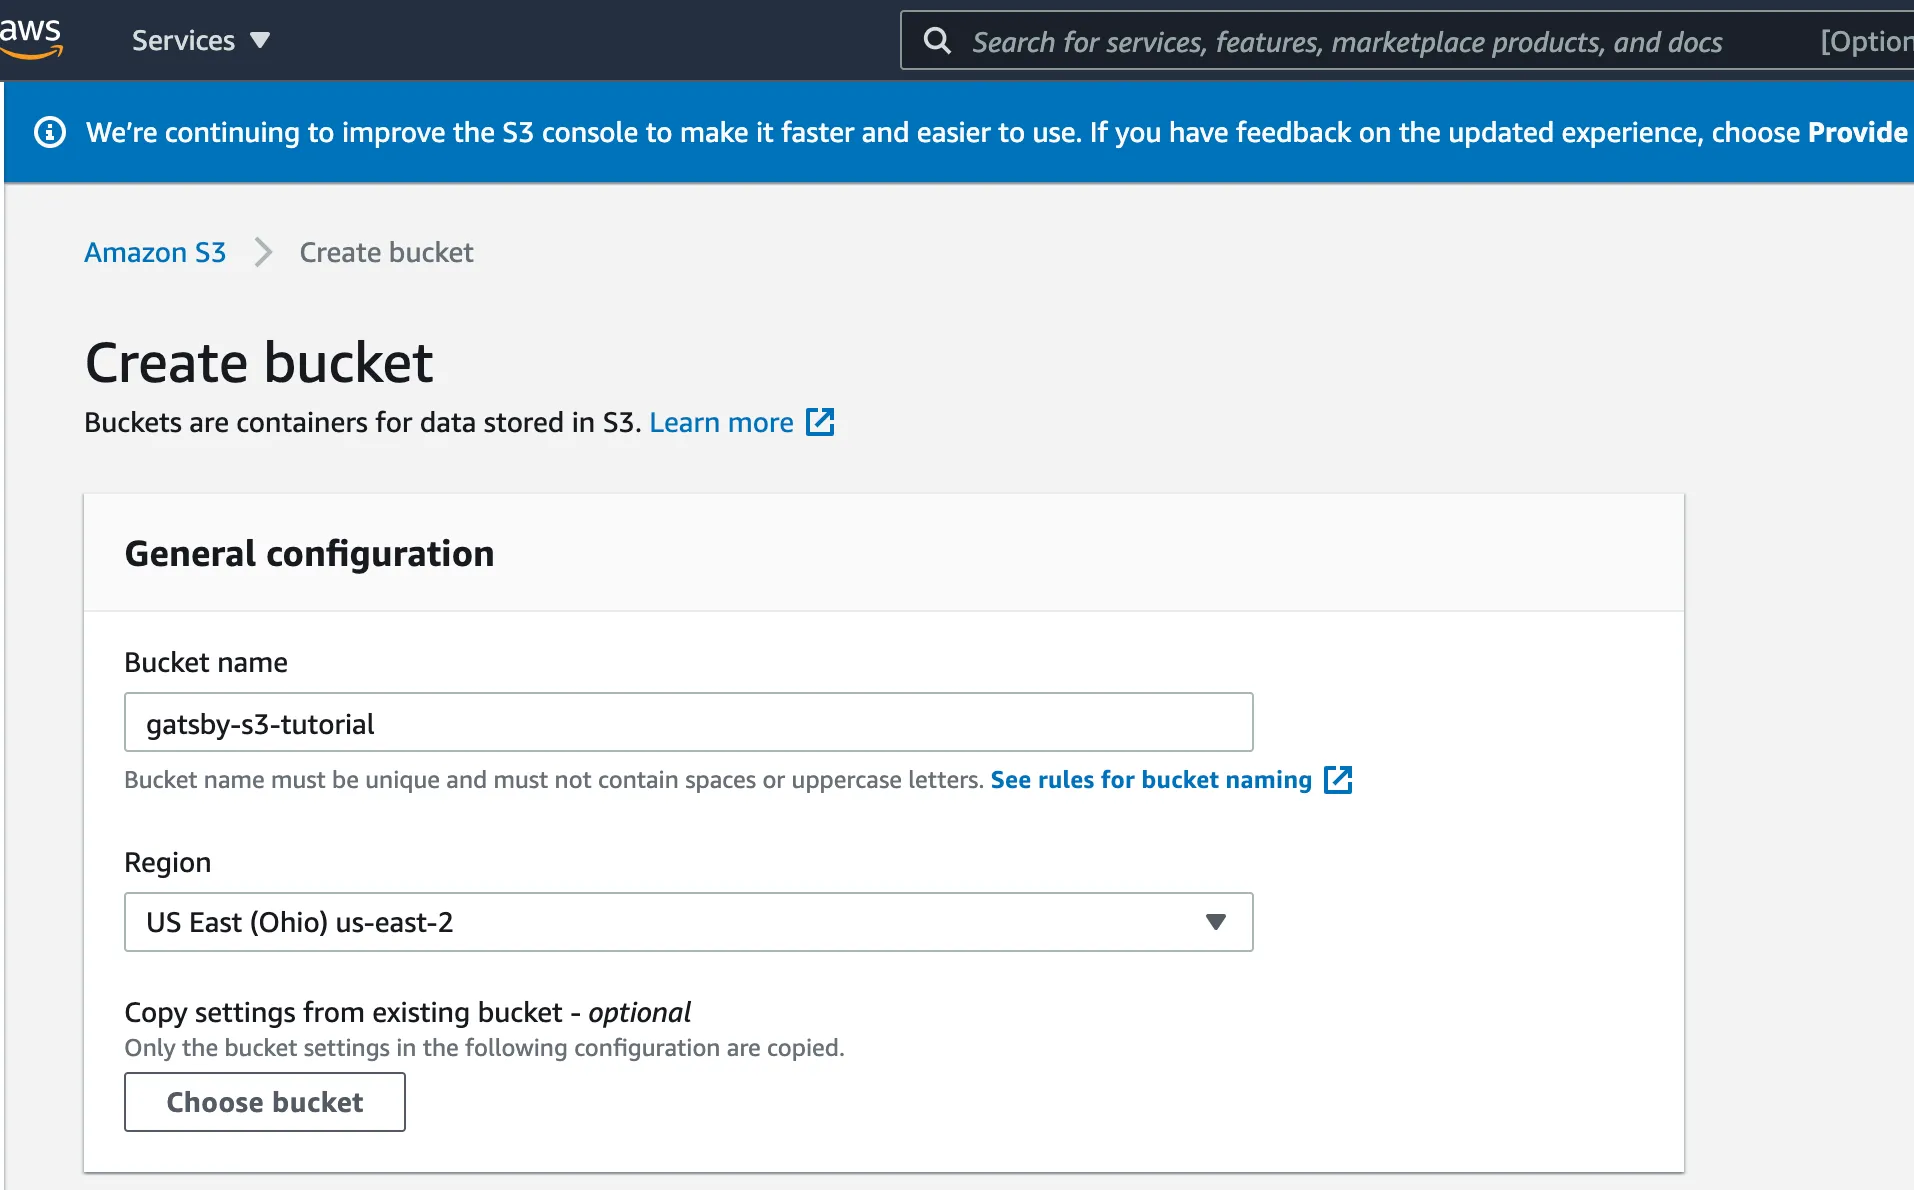Open the Learn more link

coord(721,422)
